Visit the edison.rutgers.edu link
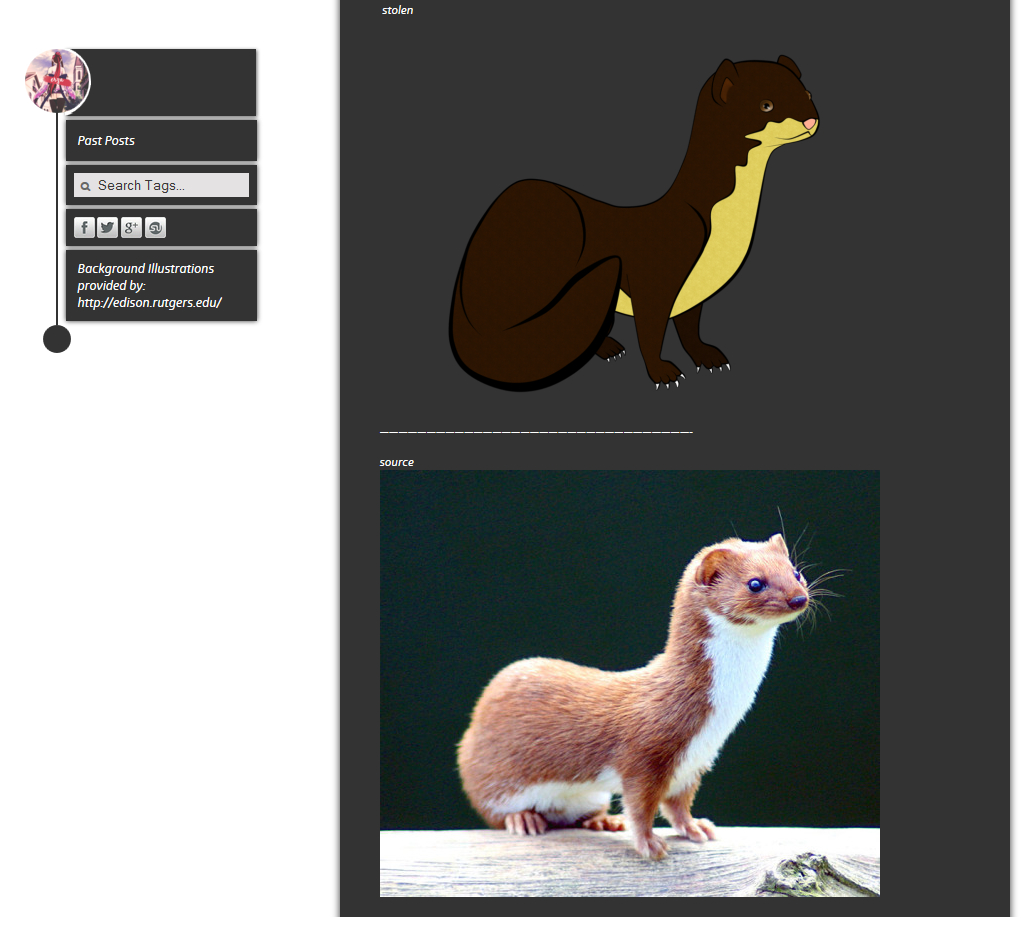Viewport: 1032px width, 936px height. click(x=149, y=303)
